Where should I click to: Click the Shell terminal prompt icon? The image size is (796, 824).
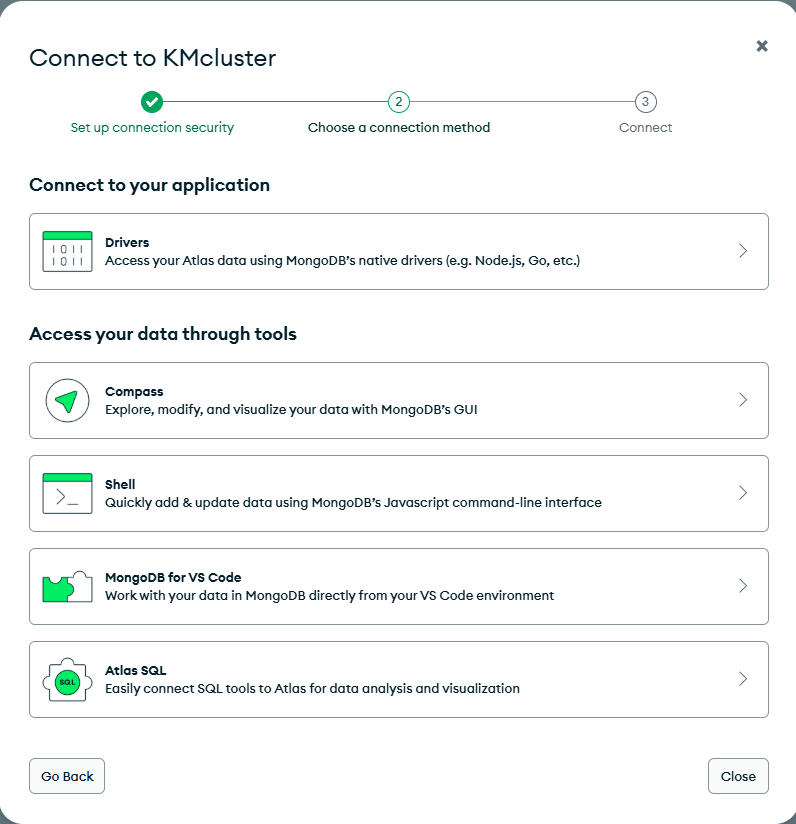[x=67, y=493]
